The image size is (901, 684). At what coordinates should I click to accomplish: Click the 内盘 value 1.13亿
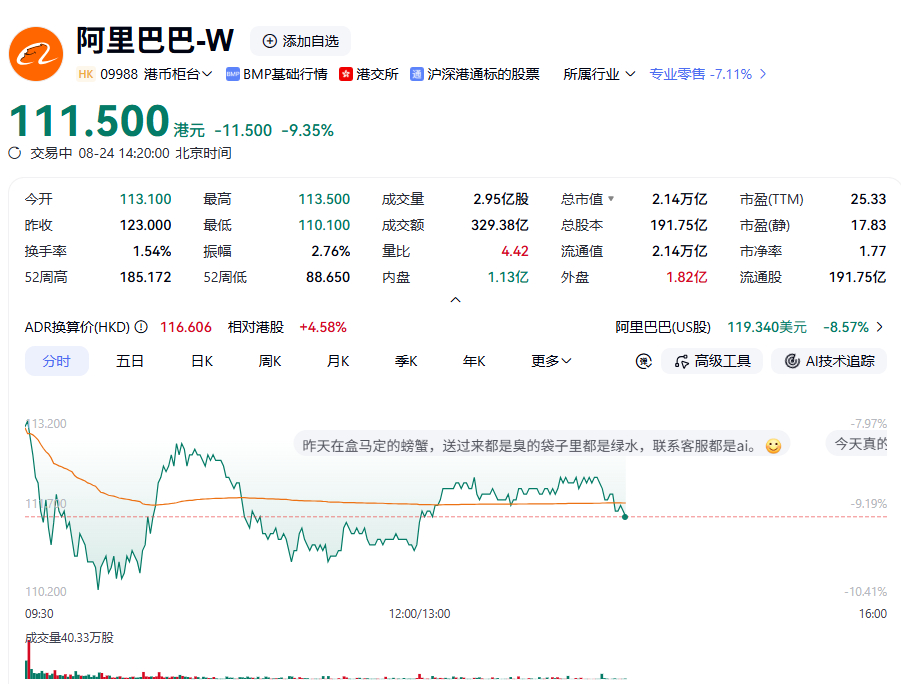(x=508, y=277)
